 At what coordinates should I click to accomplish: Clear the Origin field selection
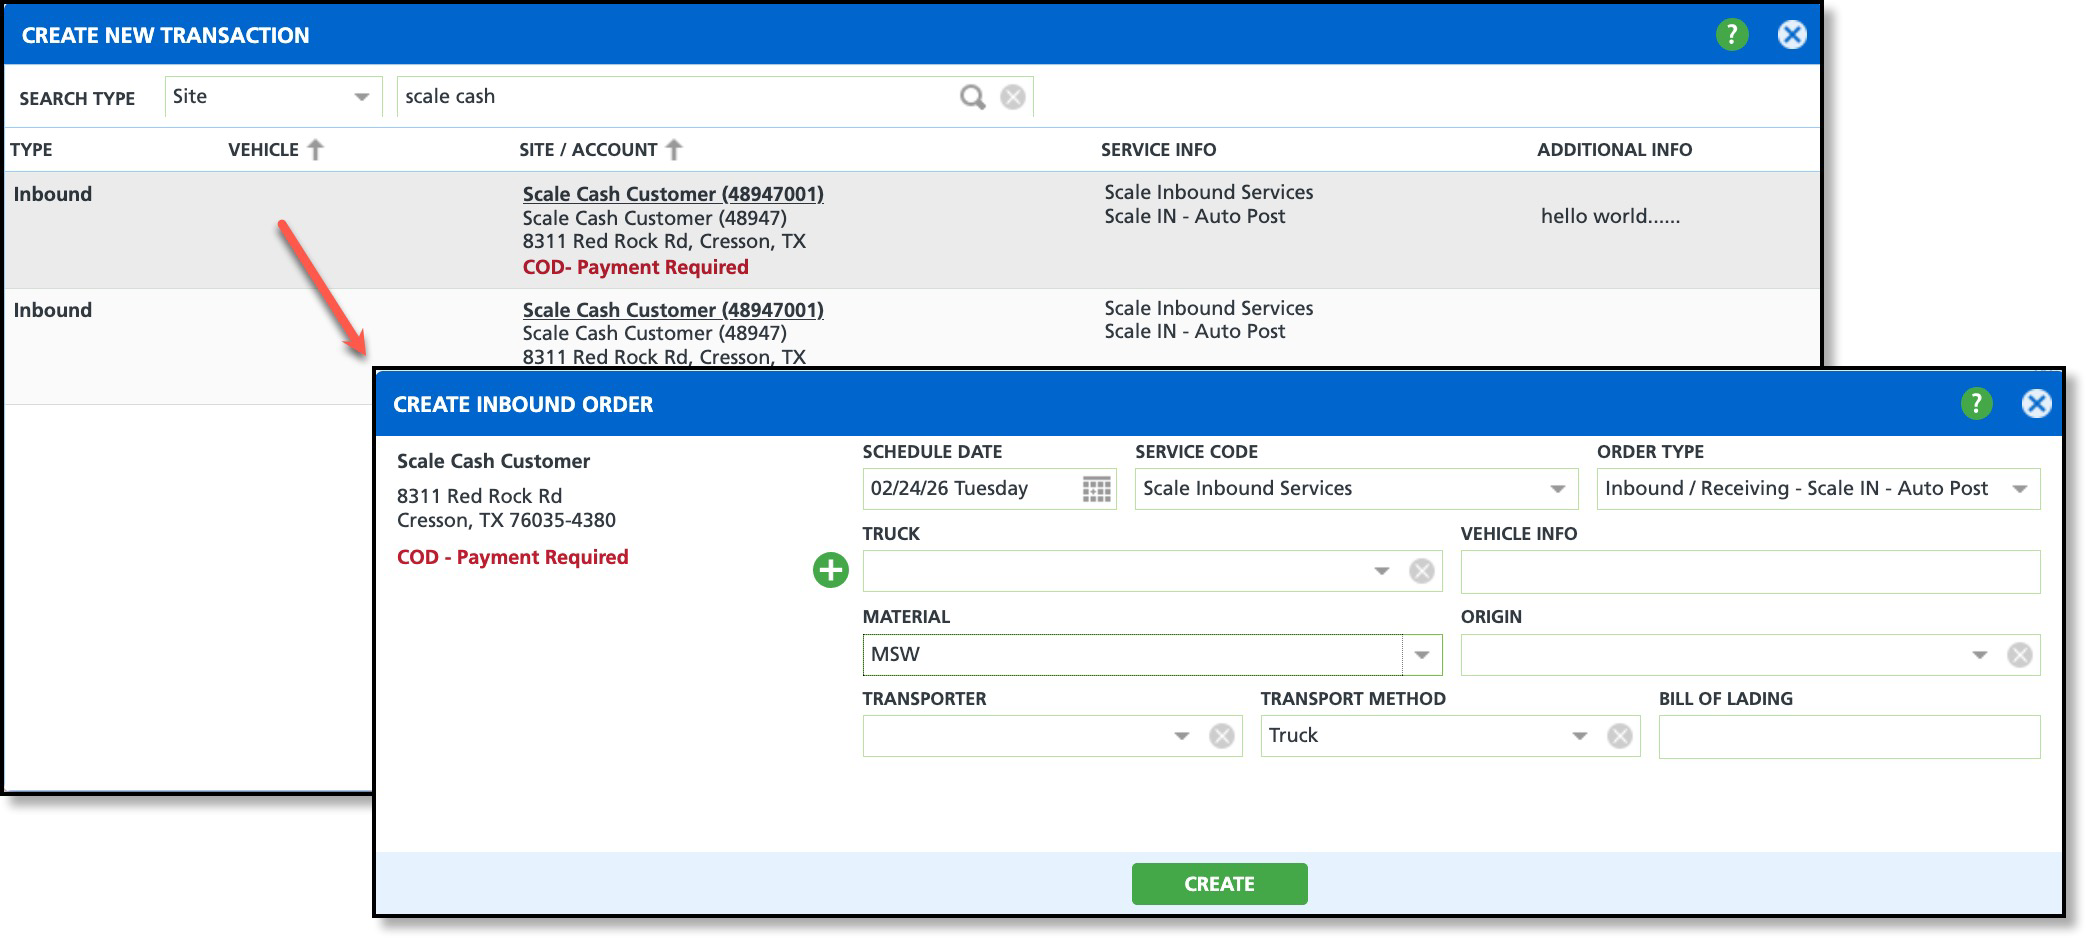point(2020,655)
